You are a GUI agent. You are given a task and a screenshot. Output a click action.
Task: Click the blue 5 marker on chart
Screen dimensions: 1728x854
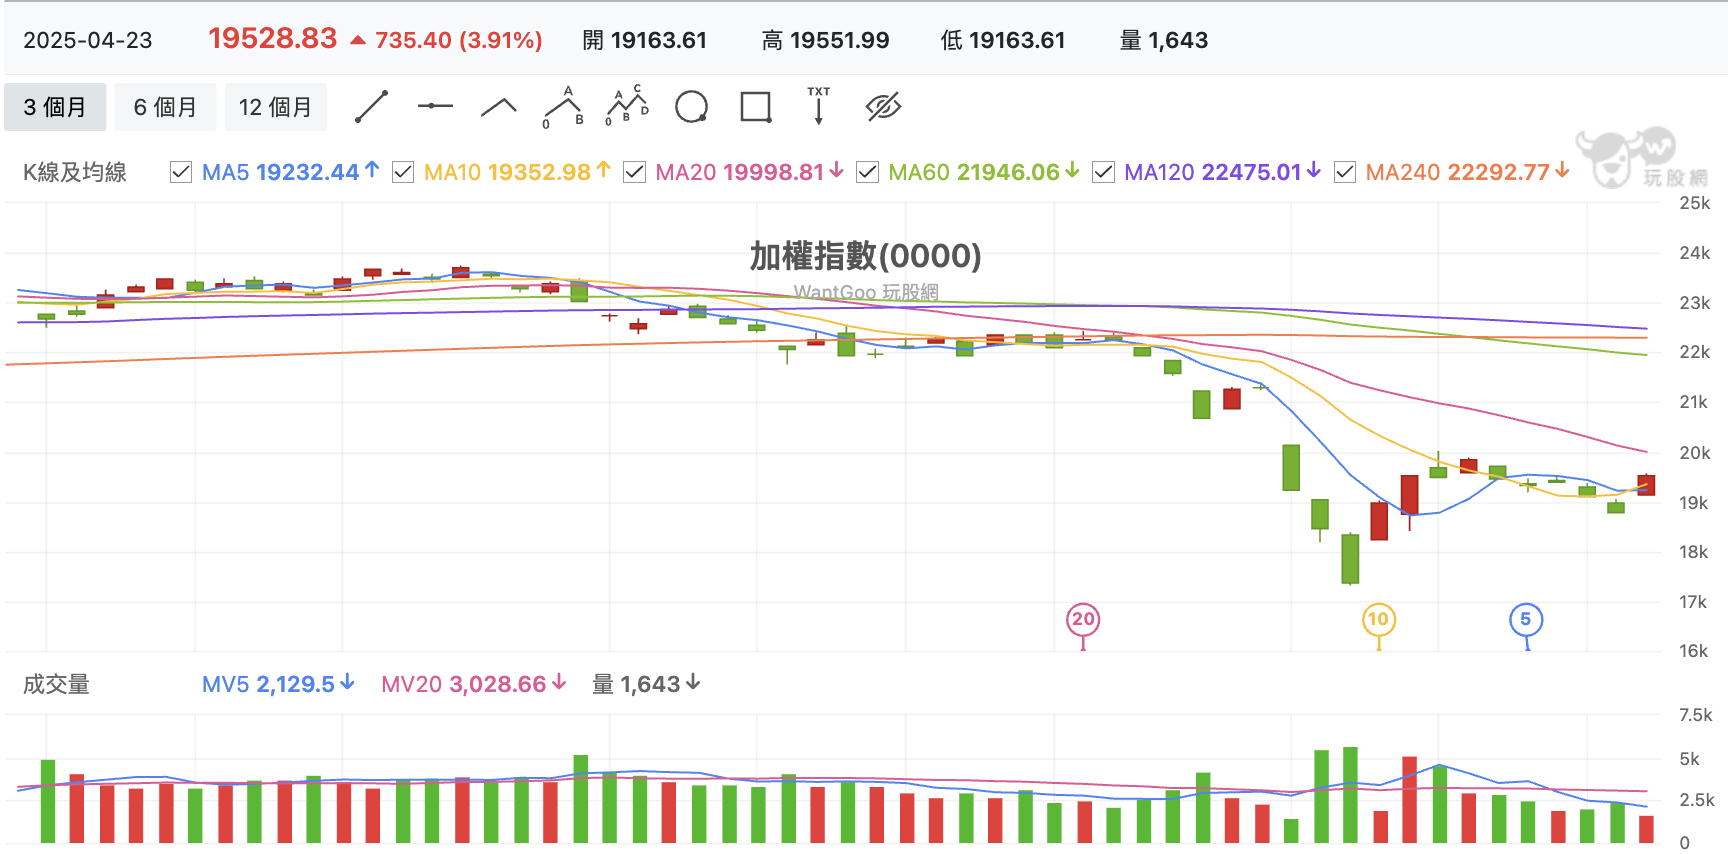[x=1525, y=619]
